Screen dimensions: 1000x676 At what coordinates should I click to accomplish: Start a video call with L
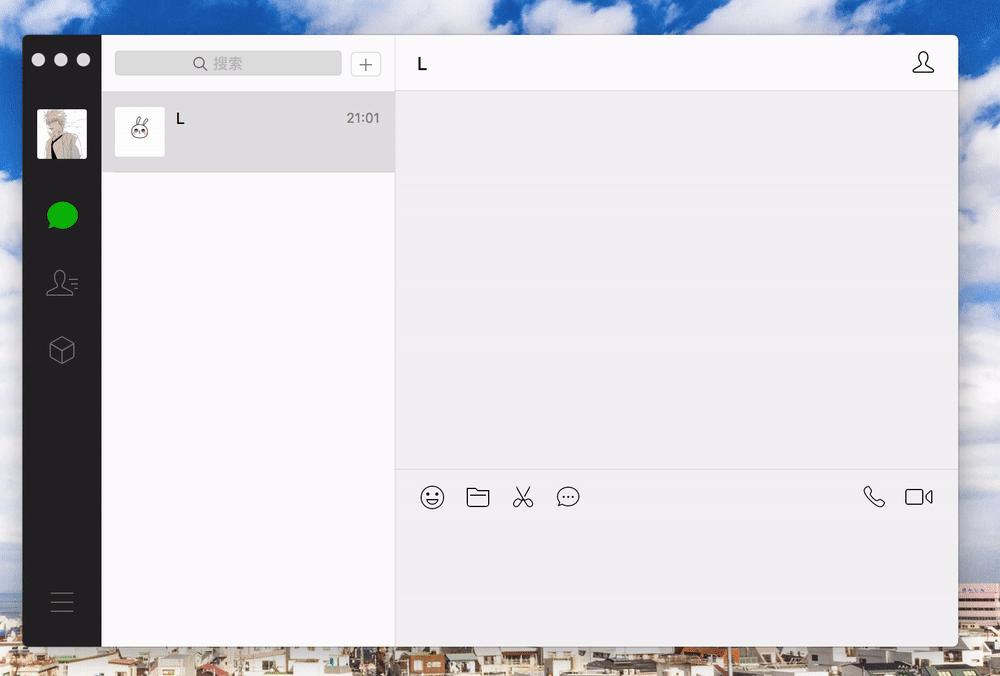918,497
